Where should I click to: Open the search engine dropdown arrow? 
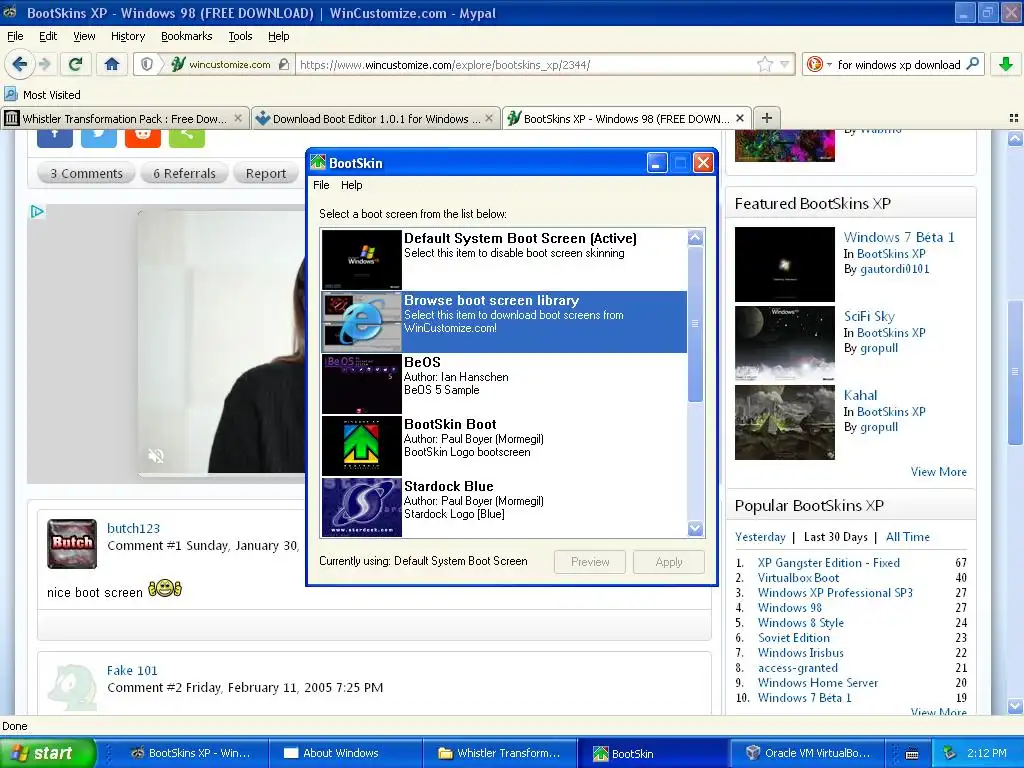click(829, 65)
